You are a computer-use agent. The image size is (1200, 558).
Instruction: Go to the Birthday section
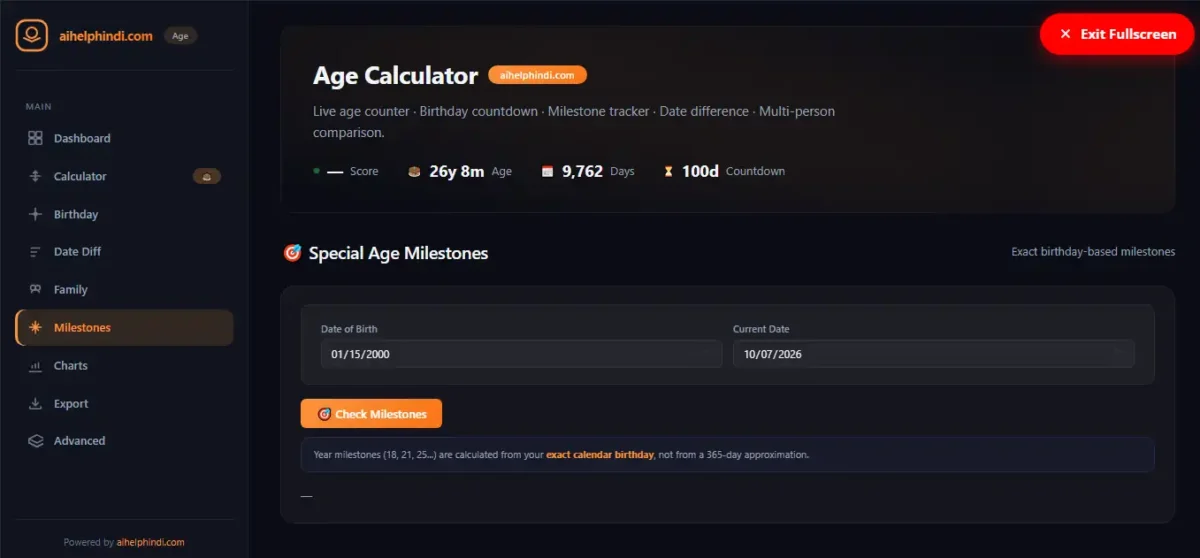click(125, 214)
